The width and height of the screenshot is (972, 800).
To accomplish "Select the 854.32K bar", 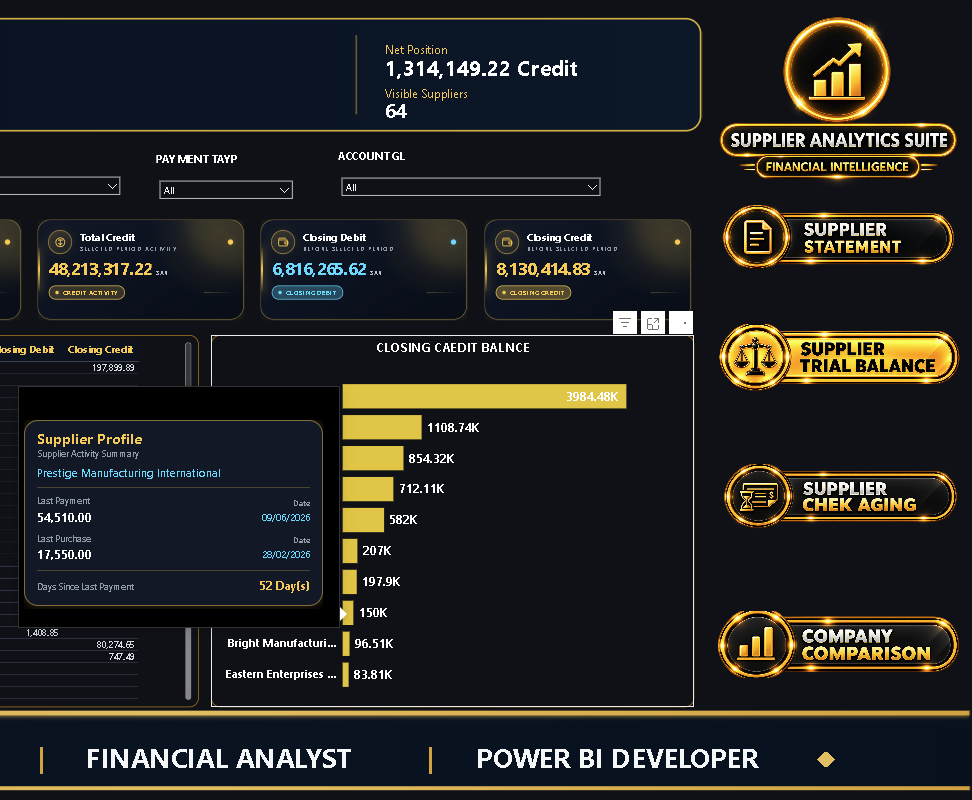I will [373, 458].
